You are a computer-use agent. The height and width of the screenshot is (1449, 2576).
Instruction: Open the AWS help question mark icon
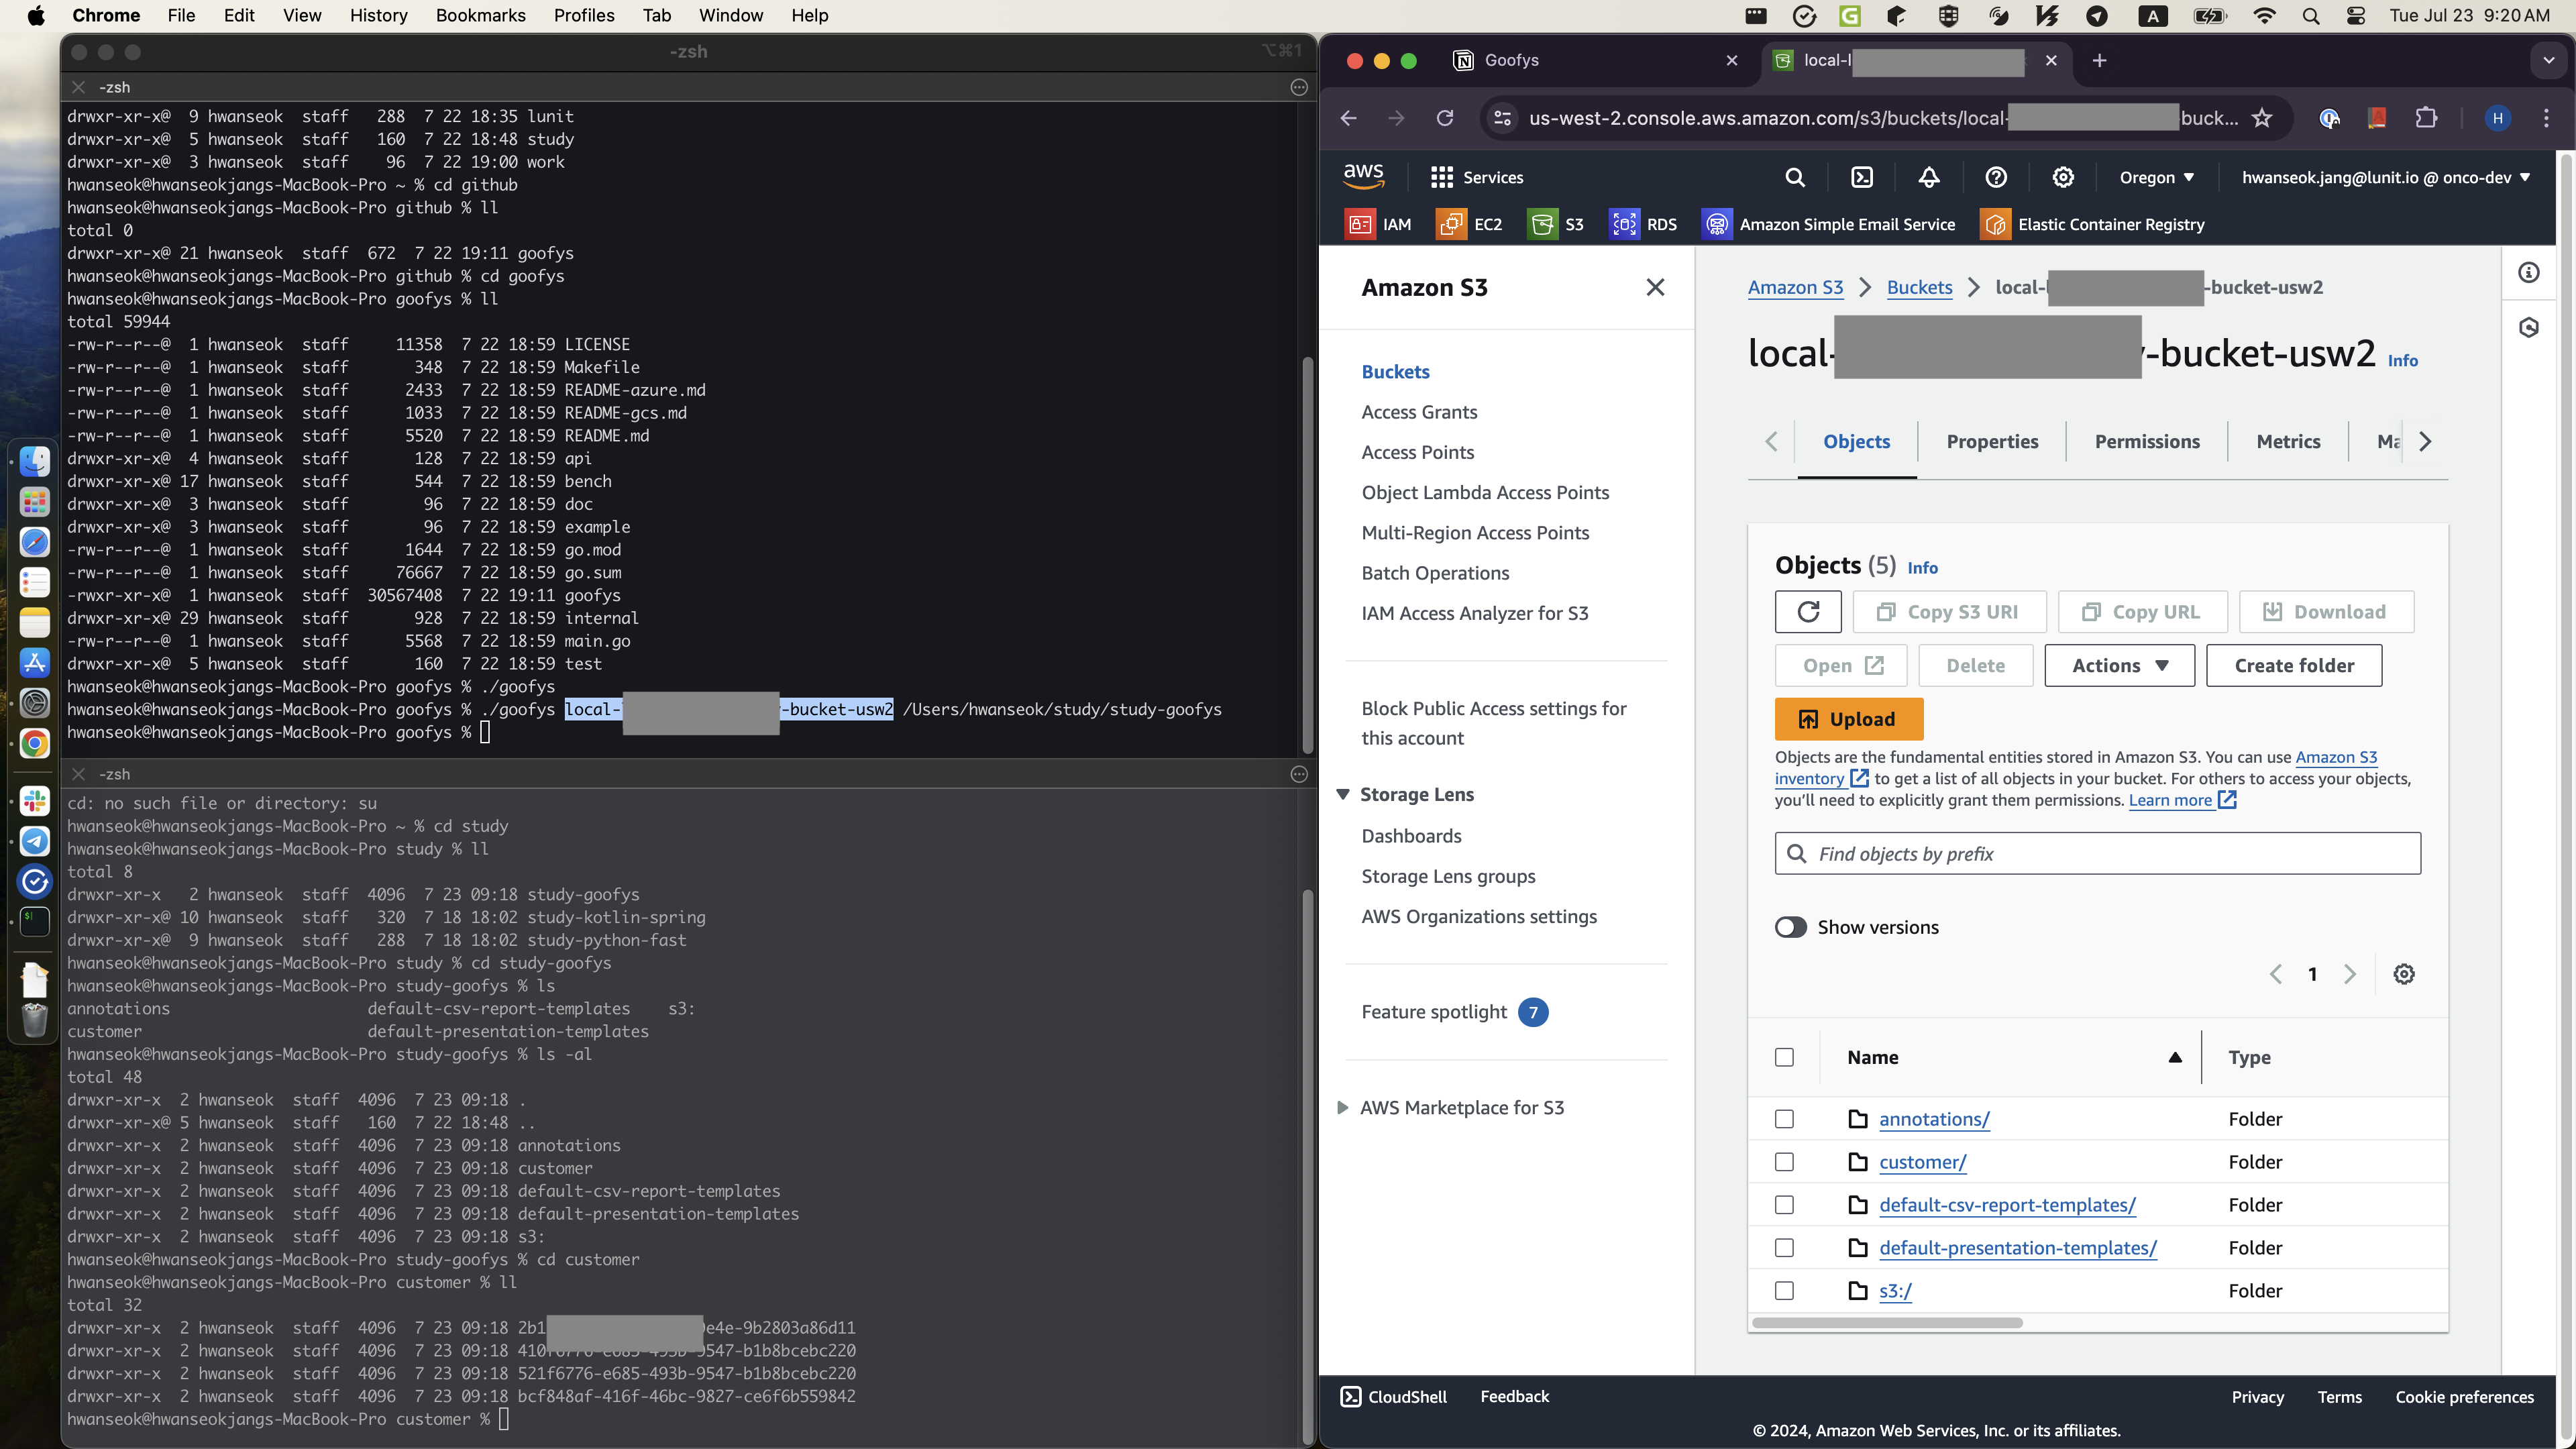1996,177
